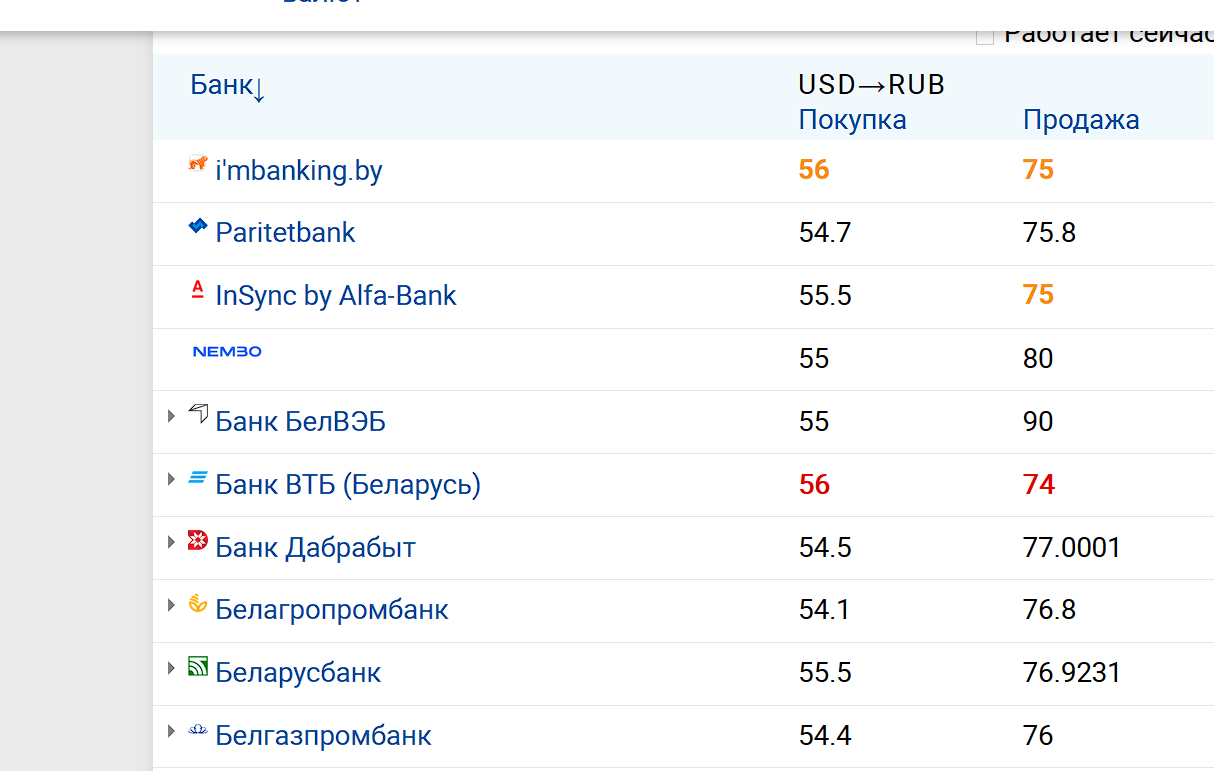
Task: Select the Белагропромбанк sell rate 76.8
Action: click(1049, 610)
